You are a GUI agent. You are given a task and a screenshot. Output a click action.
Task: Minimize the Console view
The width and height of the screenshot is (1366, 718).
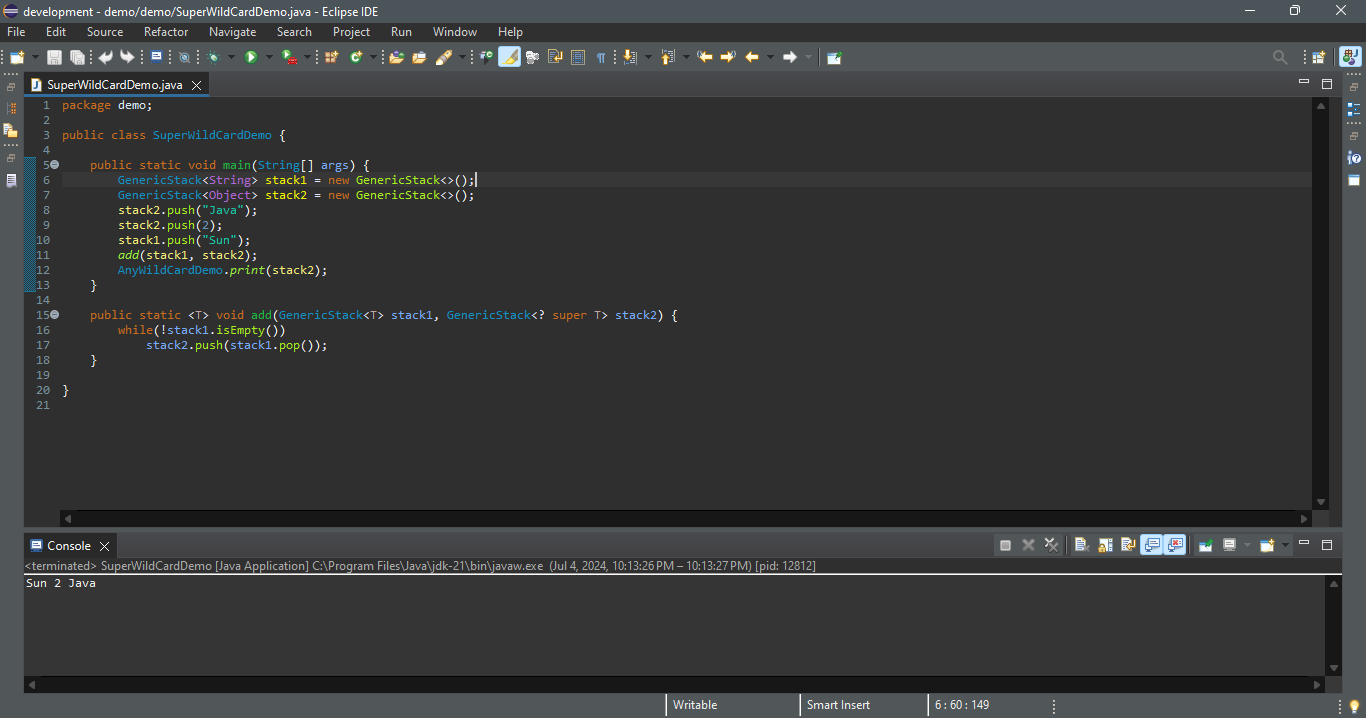coord(1304,544)
